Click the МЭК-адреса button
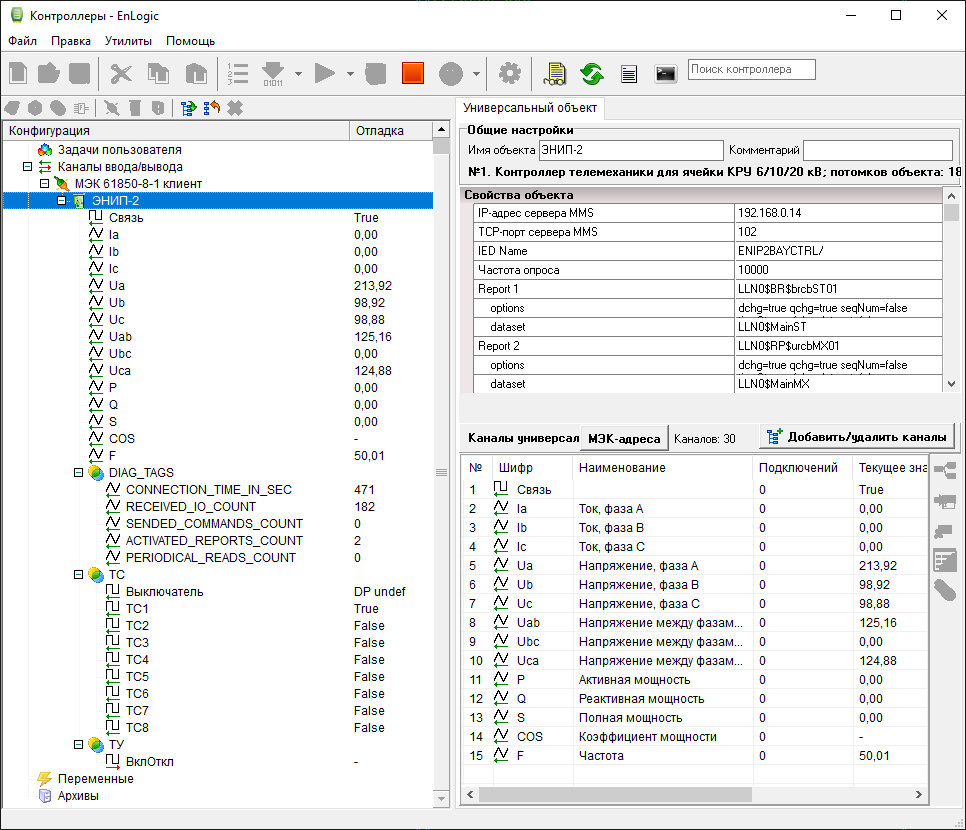The width and height of the screenshot is (966, 830). [624, 438]
